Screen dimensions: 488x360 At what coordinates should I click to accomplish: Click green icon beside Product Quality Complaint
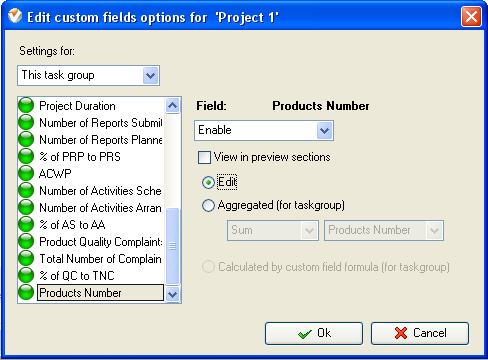pos(26,241)
